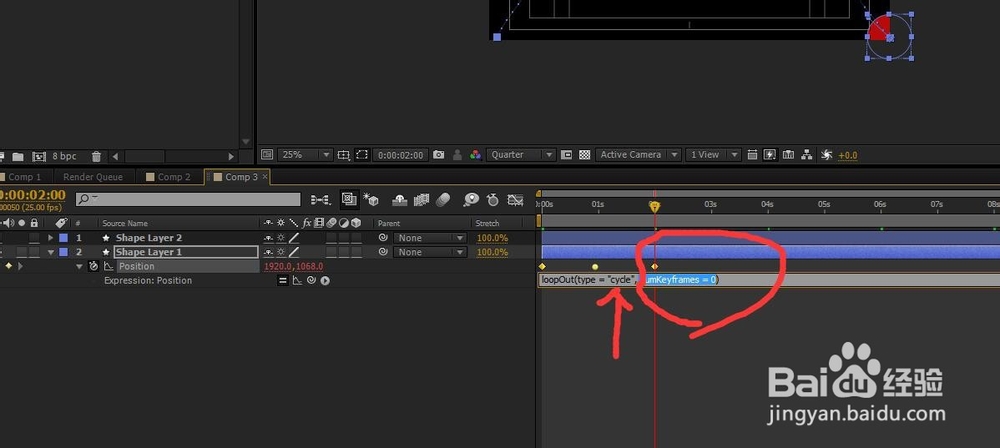Enable the Motion Blur timeline icon
This screenshot has width=1000, height=448.
443,200
